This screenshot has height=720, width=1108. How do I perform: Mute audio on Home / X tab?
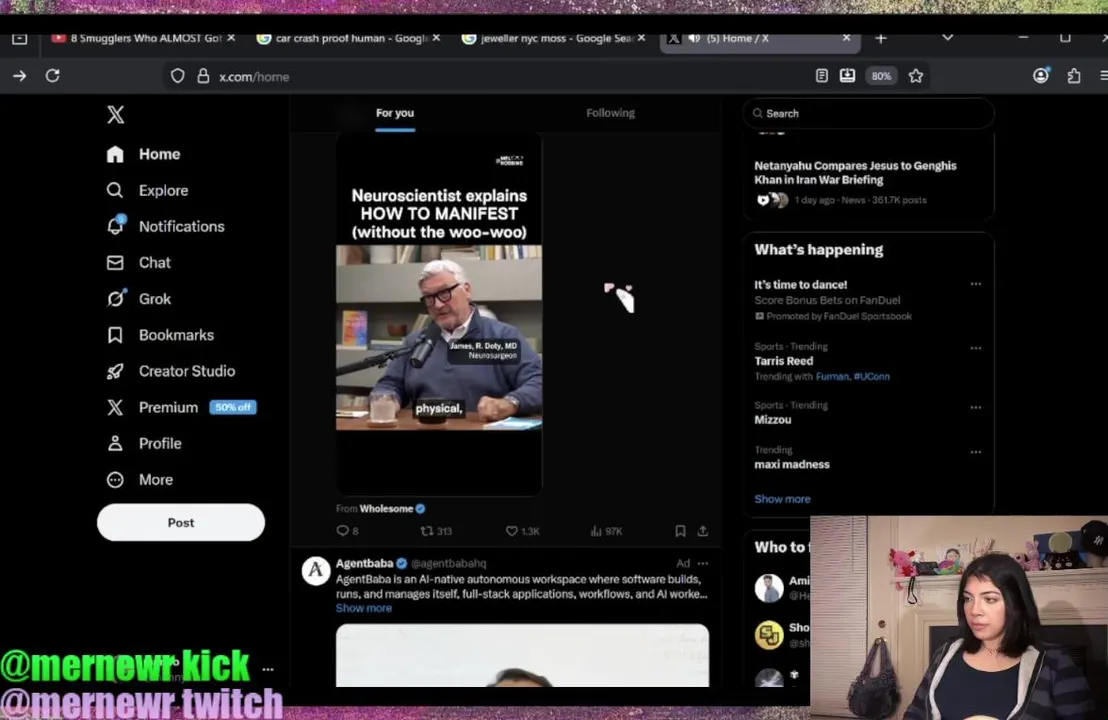click(x=695, y=38)
